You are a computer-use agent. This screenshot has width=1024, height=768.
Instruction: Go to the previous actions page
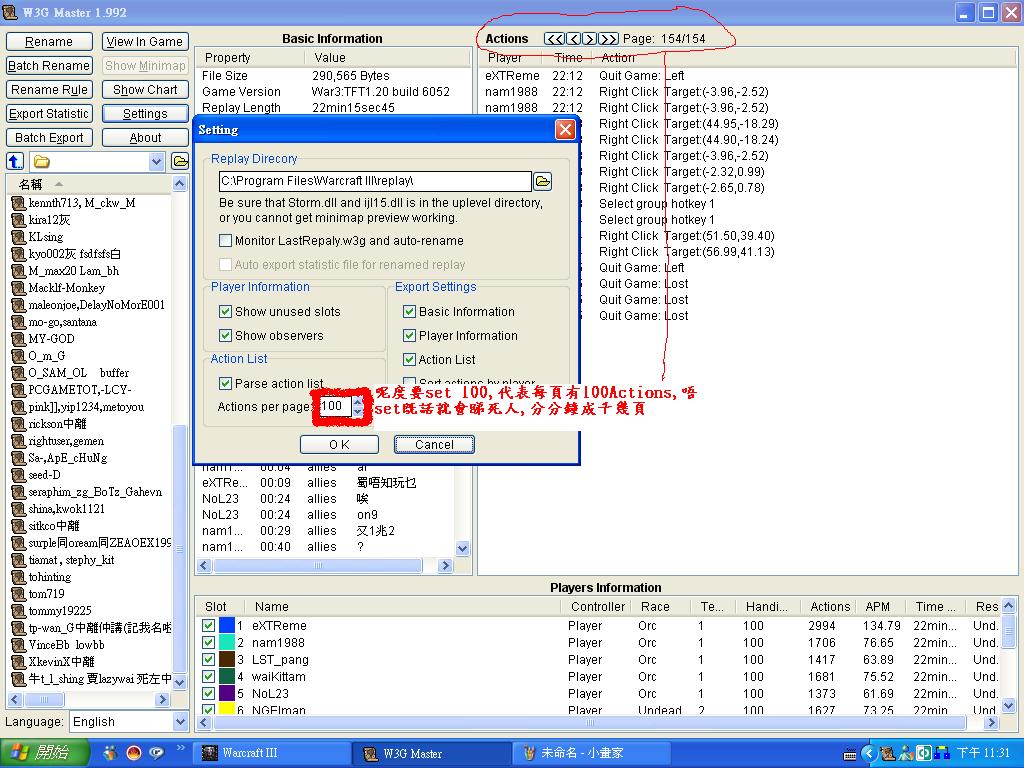[573, 39]
